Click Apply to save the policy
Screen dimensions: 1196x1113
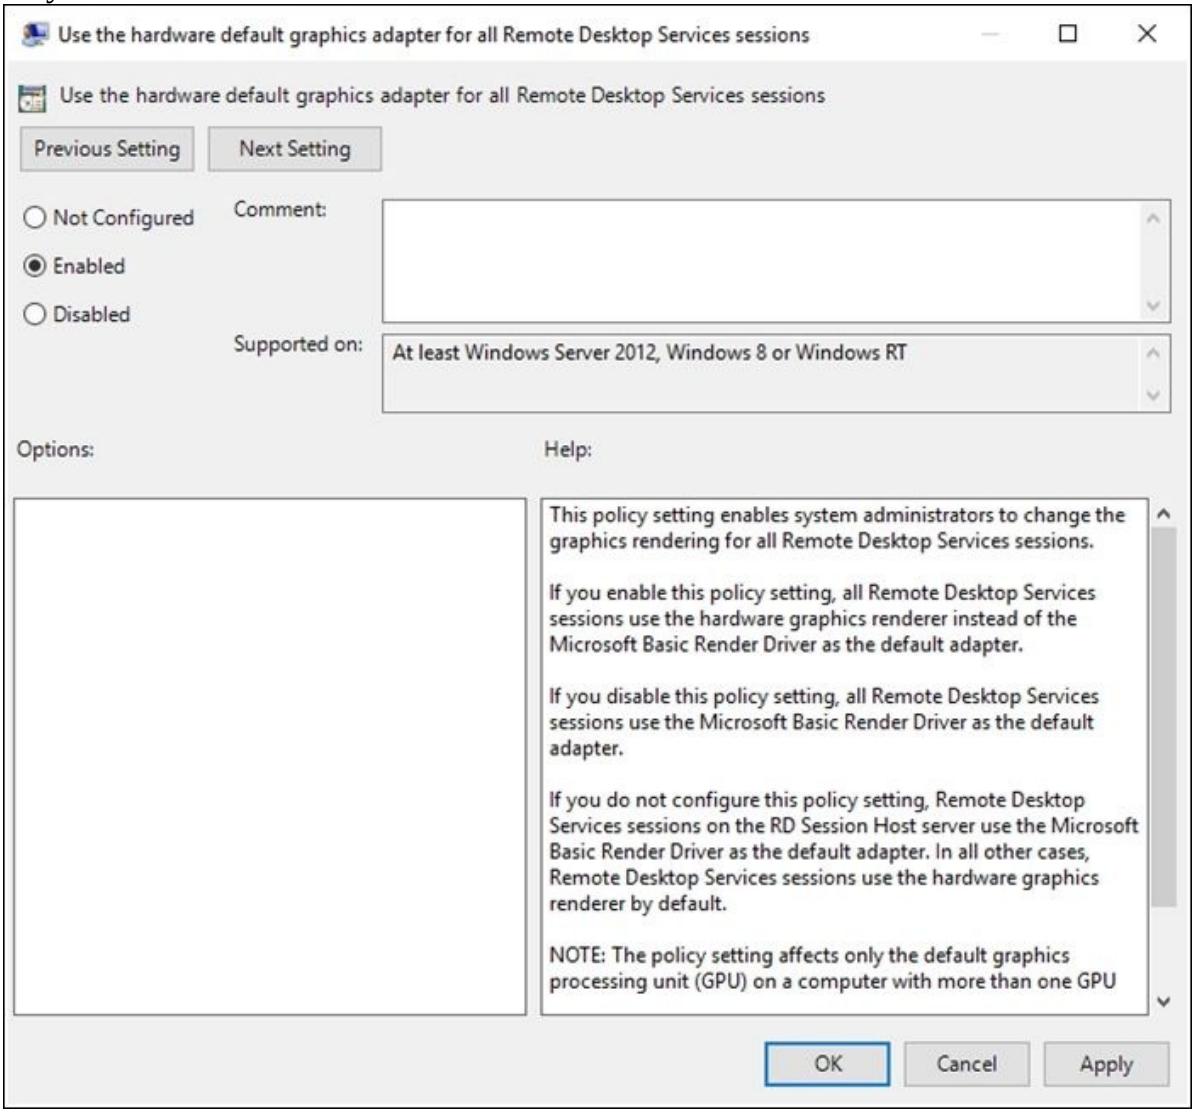coord(1106,1063)
